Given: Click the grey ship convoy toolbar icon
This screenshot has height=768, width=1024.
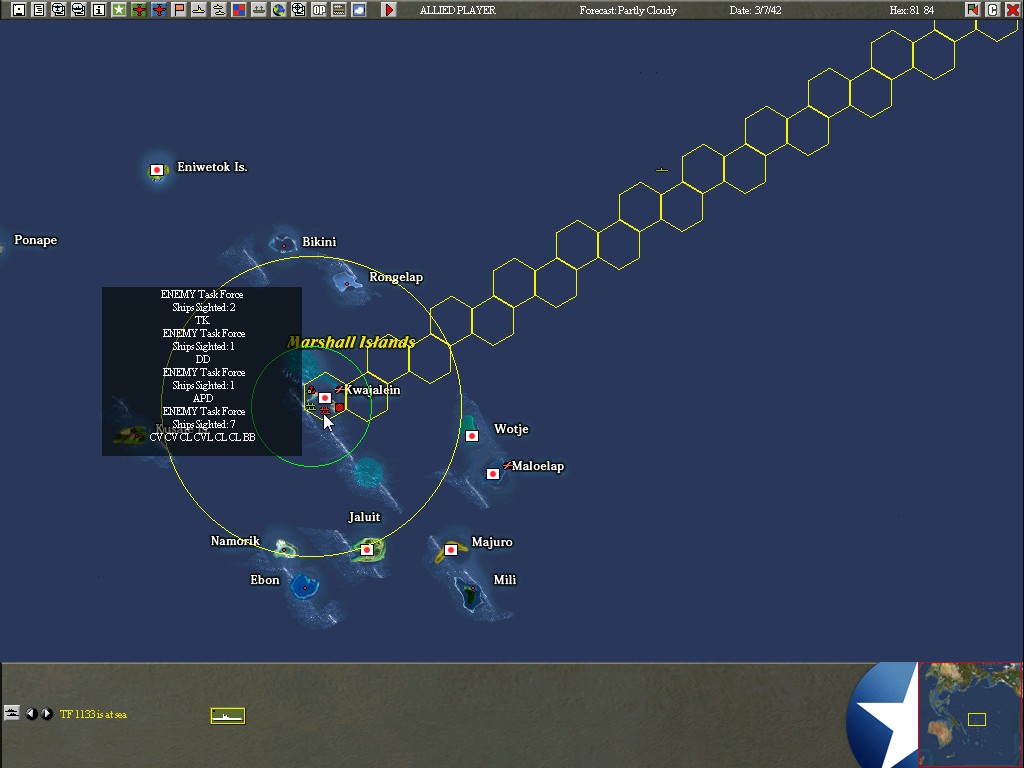Looking at the screenshot, I should [x=259, y=10].
